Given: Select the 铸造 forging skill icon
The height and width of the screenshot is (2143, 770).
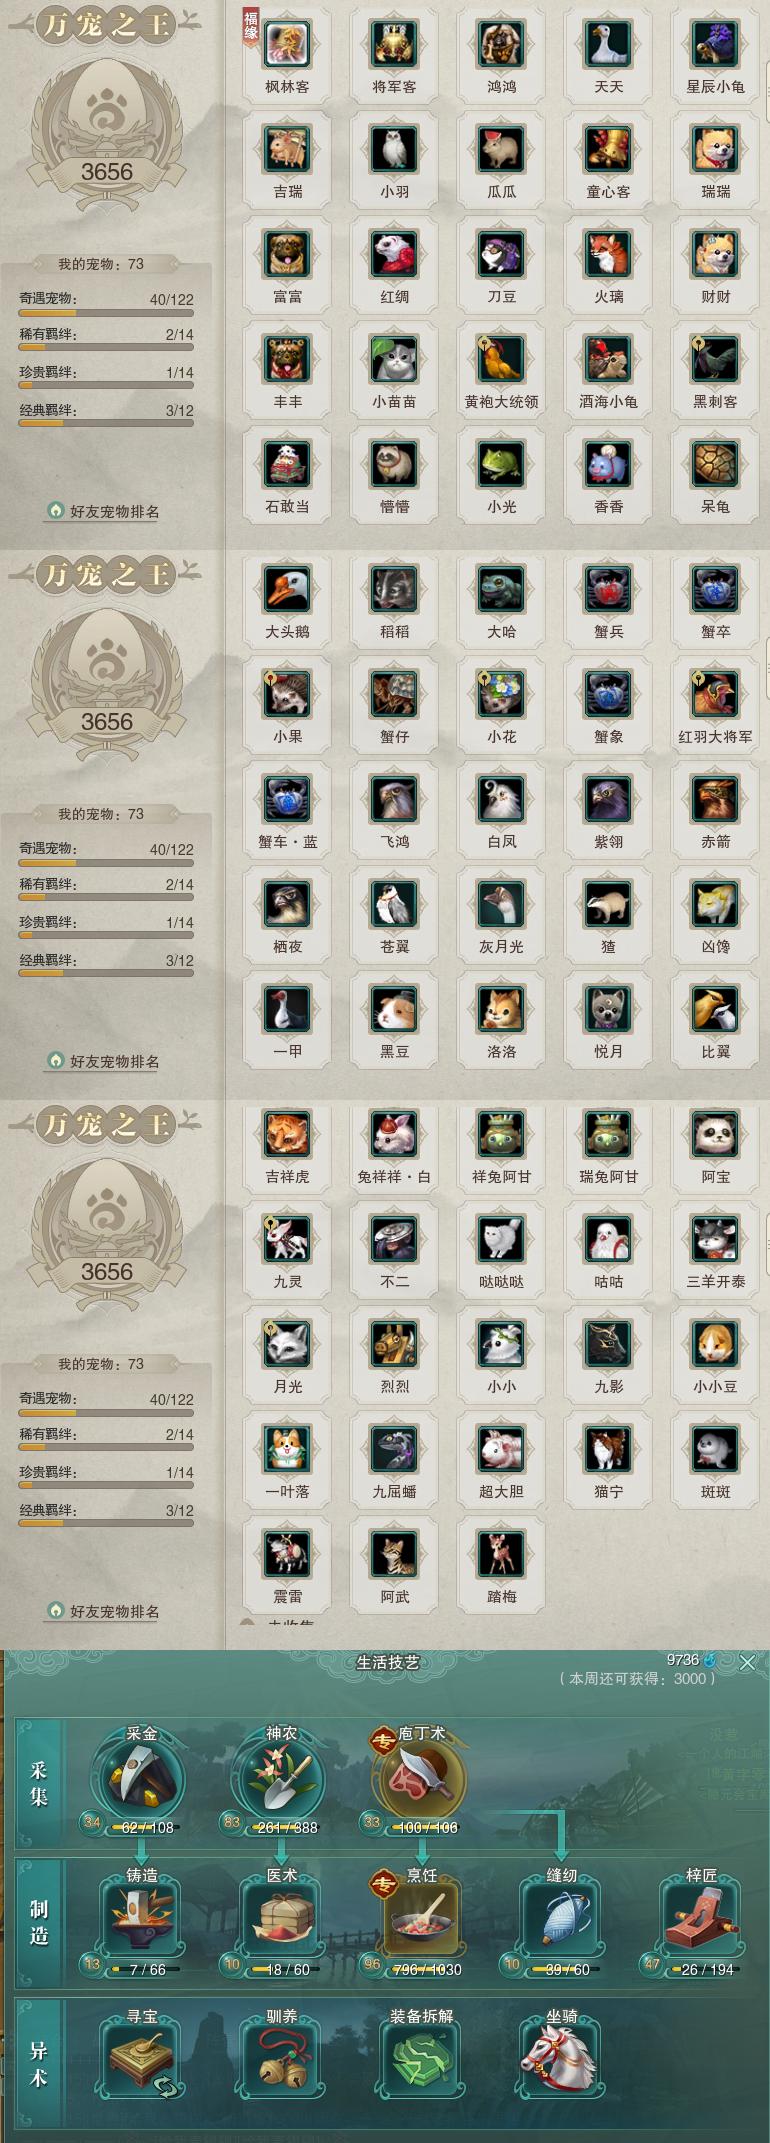Looking at the screenshot, I should pyautogui.click(x=142, y=1922).
